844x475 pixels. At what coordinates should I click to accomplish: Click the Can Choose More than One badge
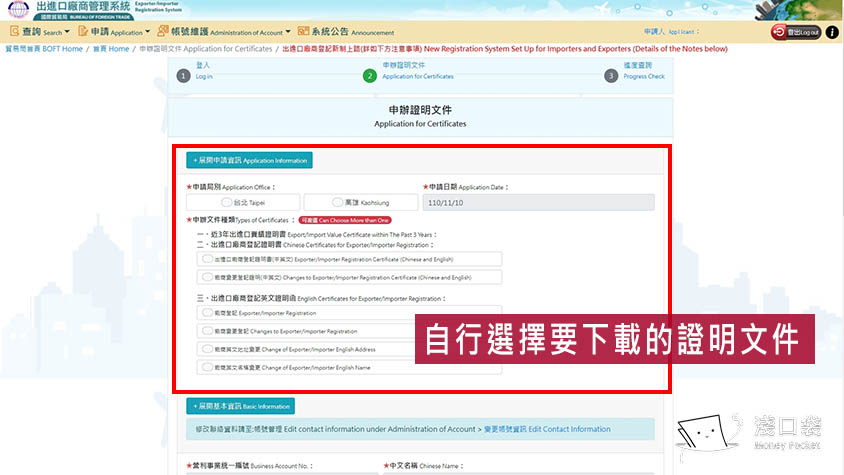click(x=344, y=220)
